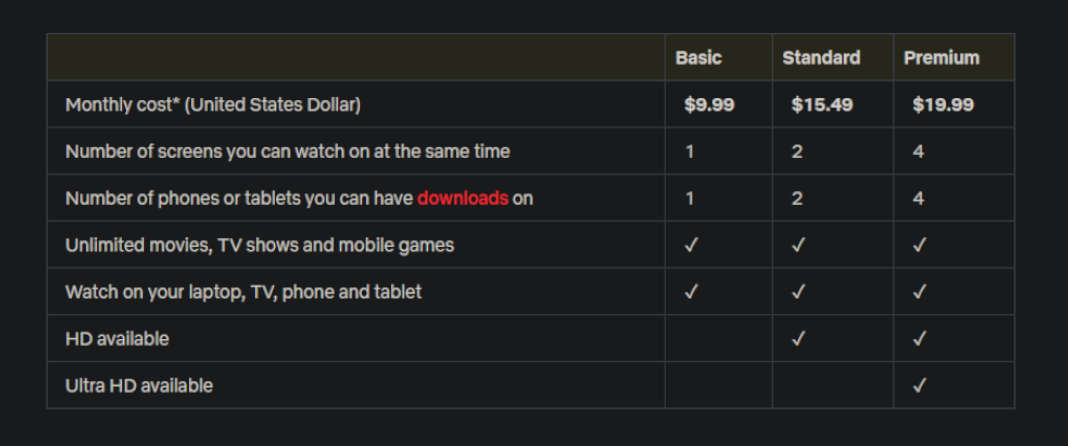Click the Monthly cost row label
1068x446 pixels.
(213, 105)
